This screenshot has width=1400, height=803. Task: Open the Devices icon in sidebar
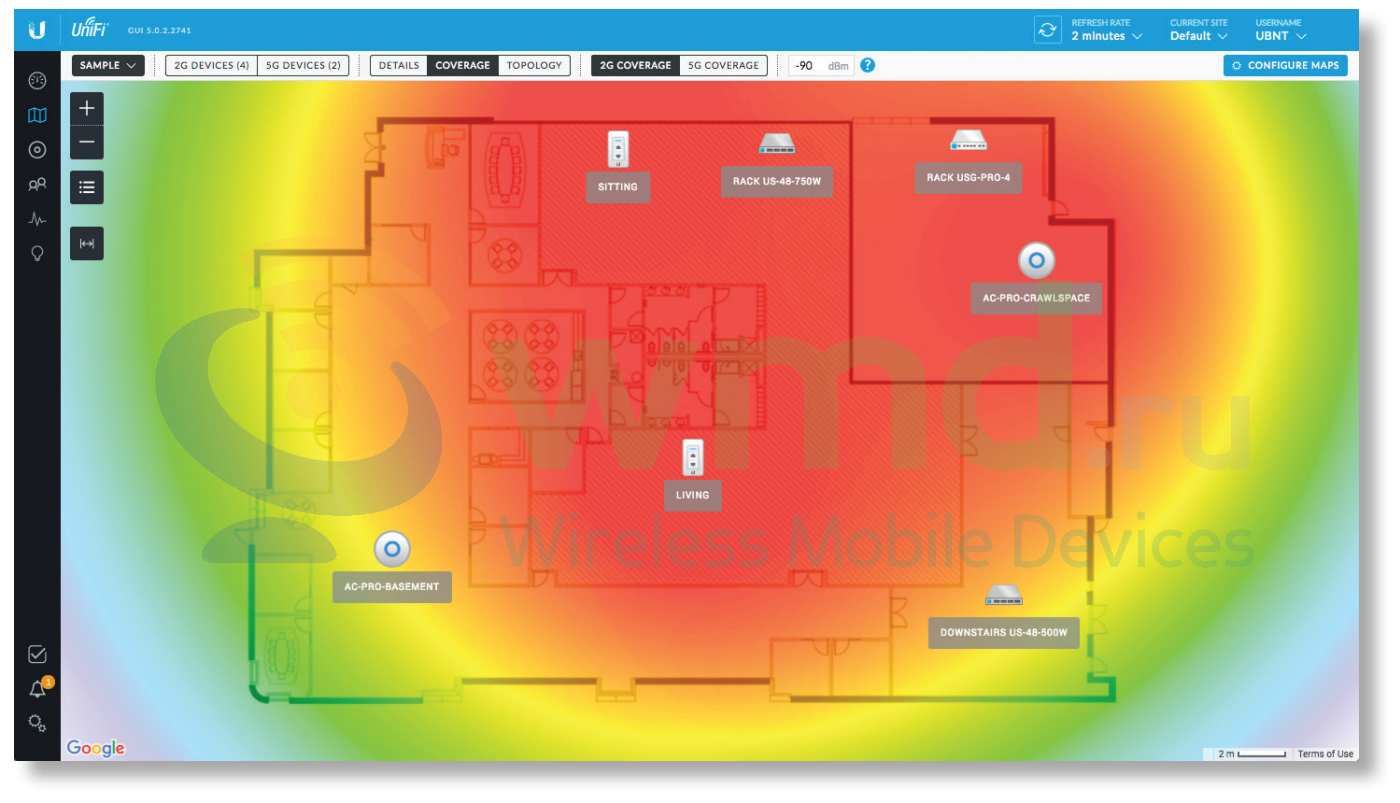tap(37, 150)
